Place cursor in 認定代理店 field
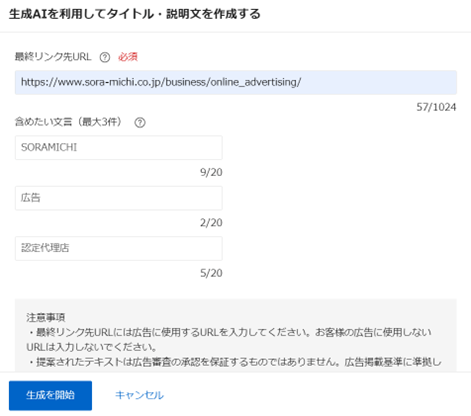The height and width of the screenshot is (416, 471). tap(119, 248)
